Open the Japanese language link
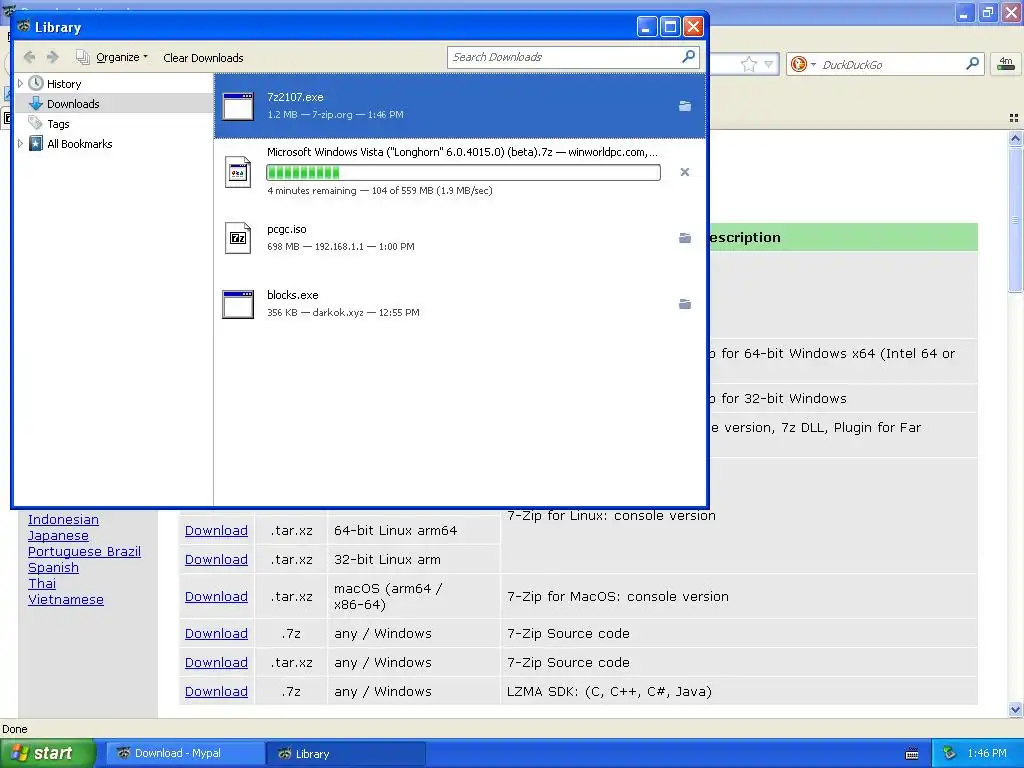The image size is (1024, 768). point(58,536)
